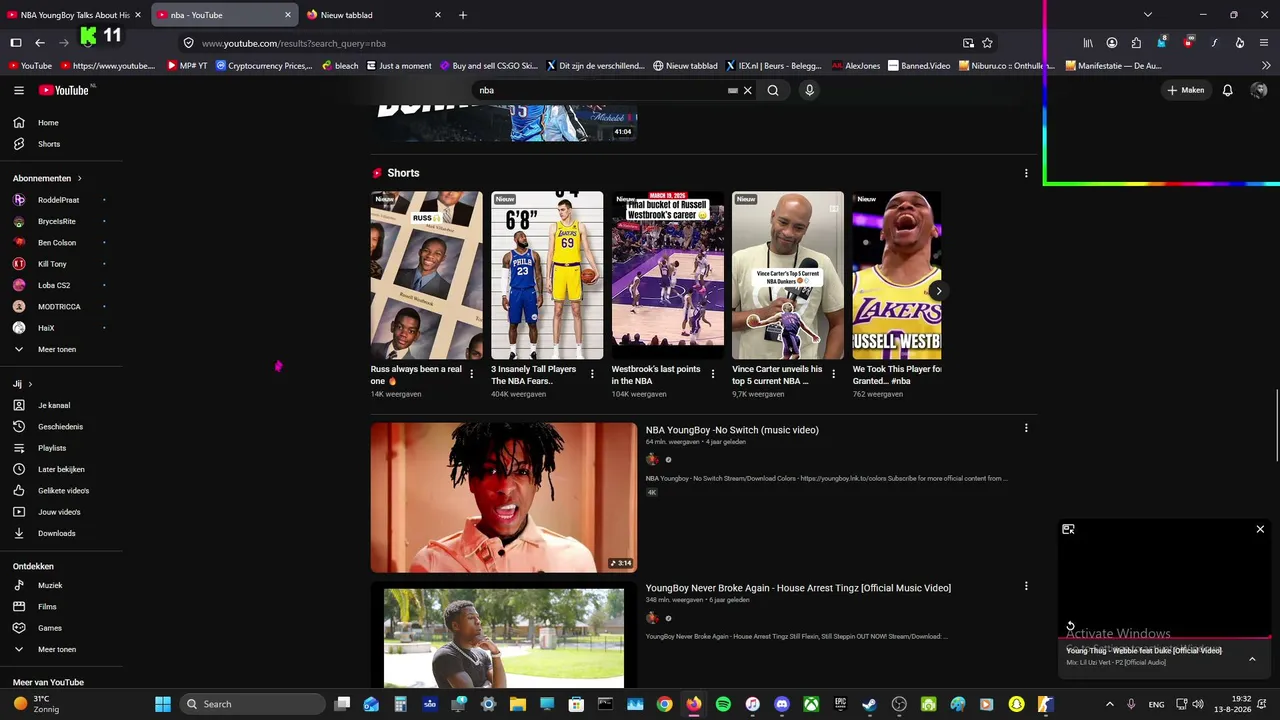Go back with Firefox back arrow

[40, 43]
